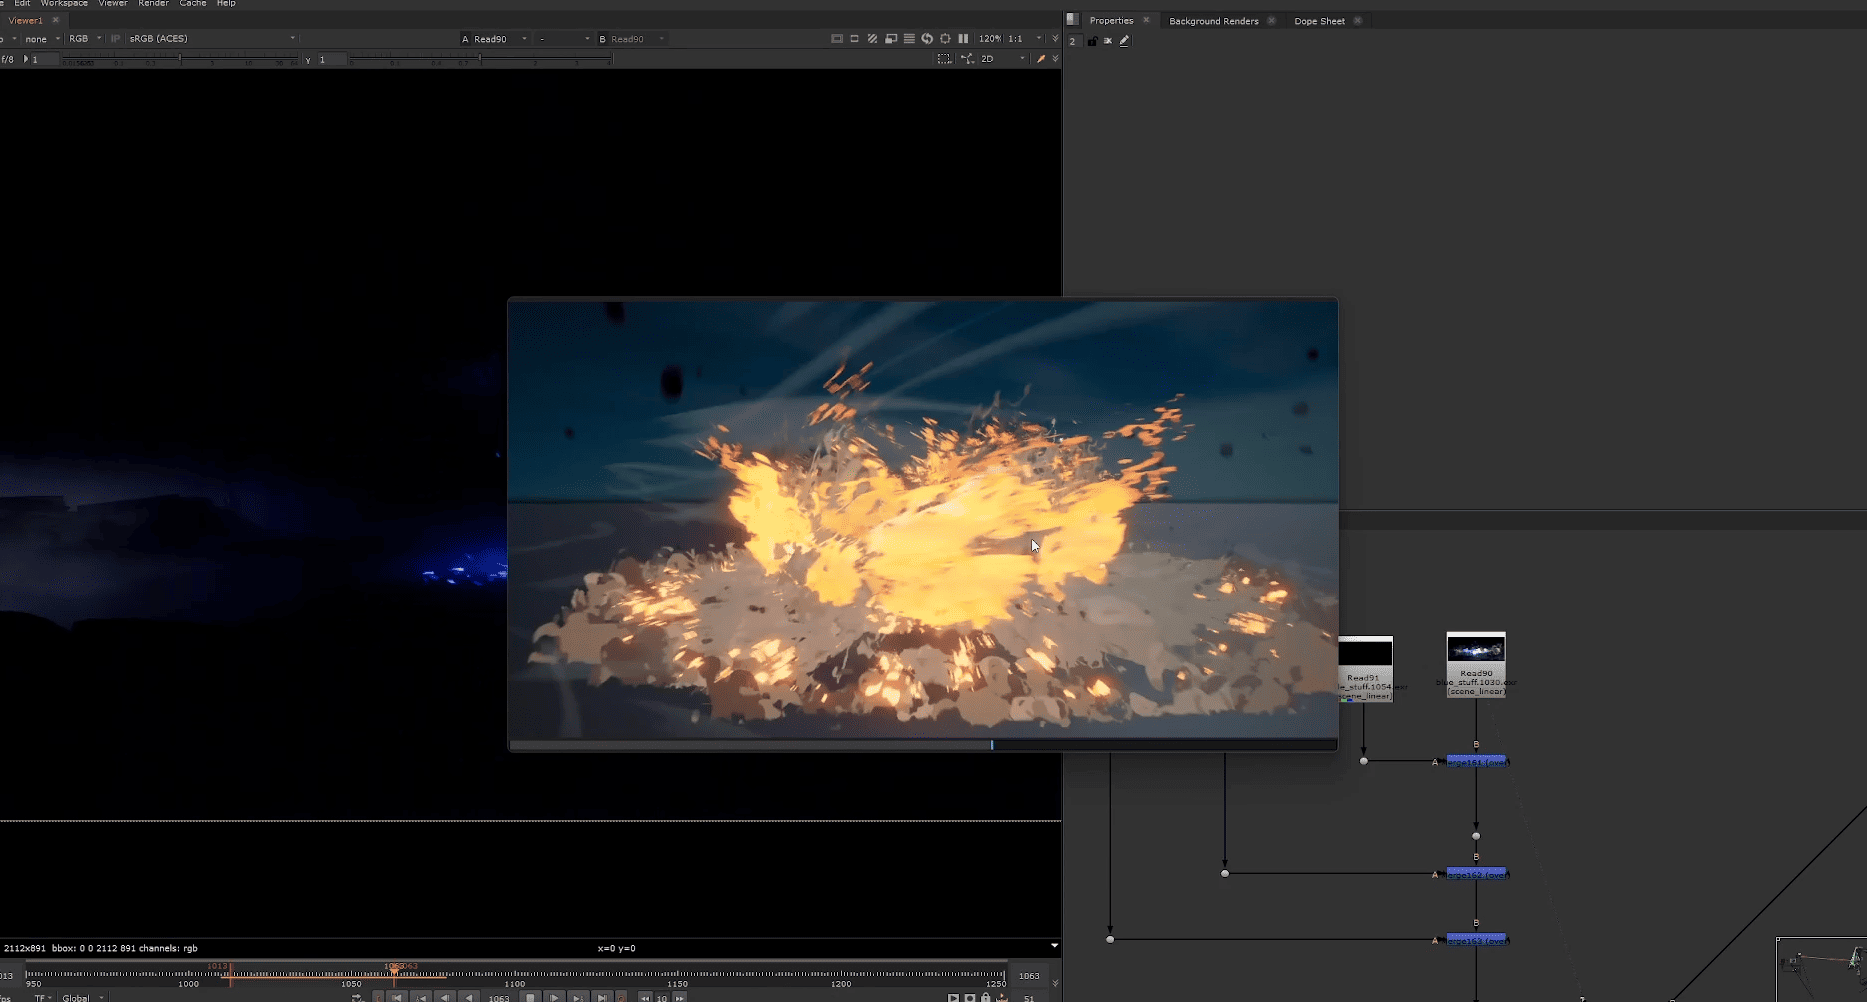The width and height of the screenshot is (1867, 1002).
Task: Select the Merge162 (over) node
Action: point(1476,874)
